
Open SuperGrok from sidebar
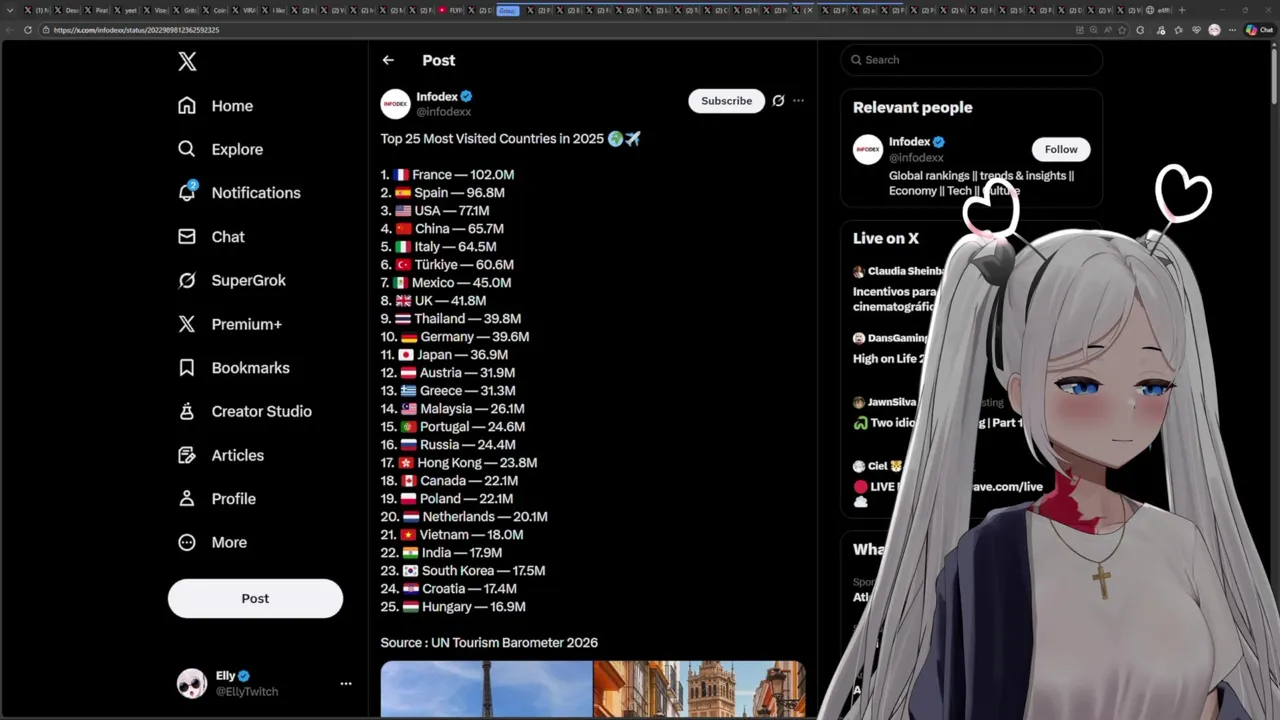(231, 281)
